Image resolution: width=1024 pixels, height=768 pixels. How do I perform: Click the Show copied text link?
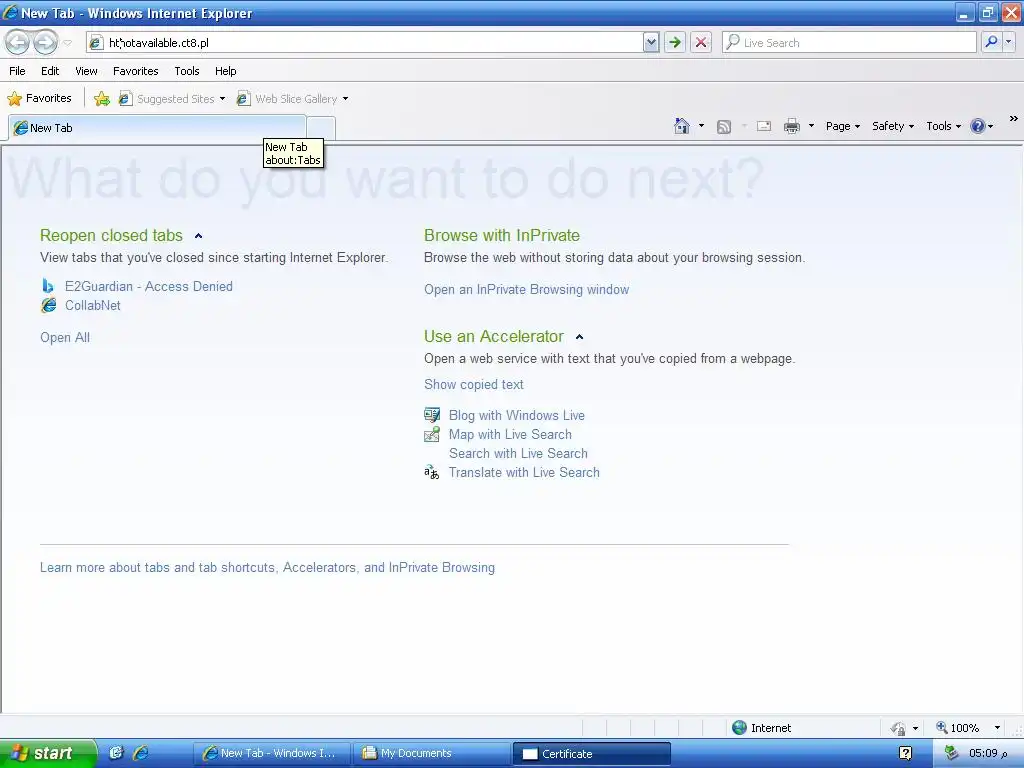point(473,385)
